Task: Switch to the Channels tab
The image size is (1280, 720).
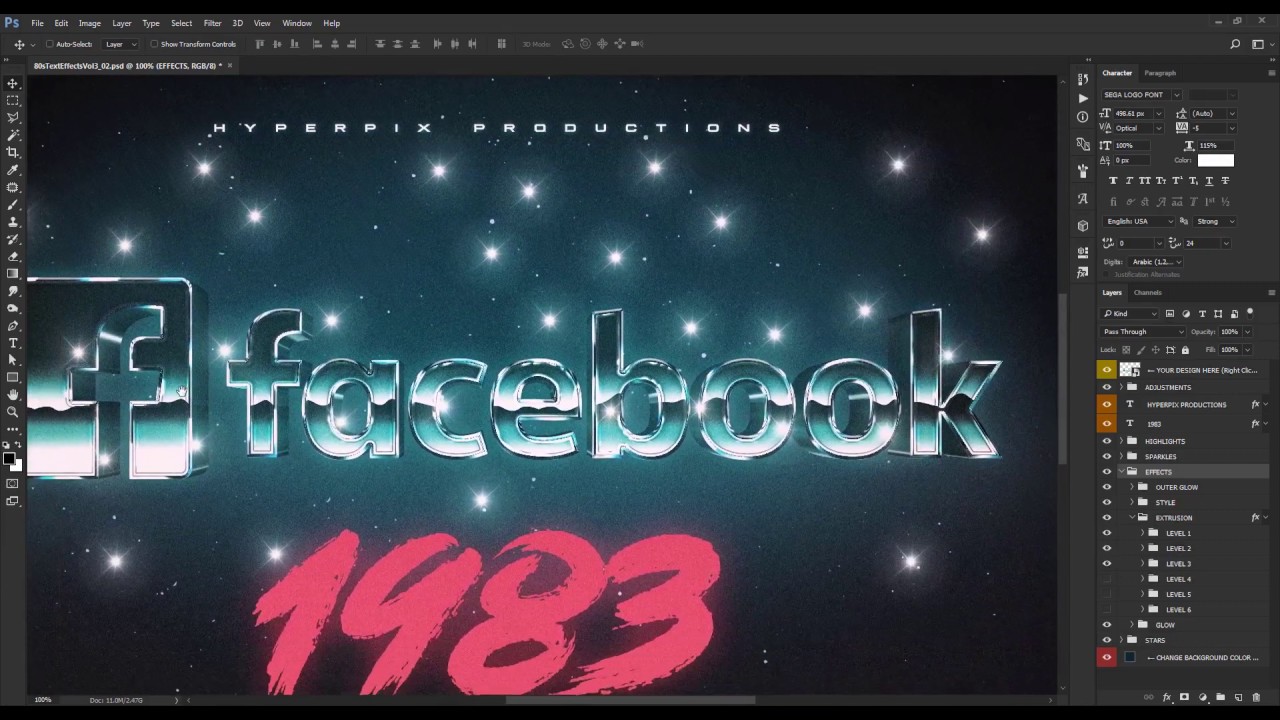Action: 1148,293
